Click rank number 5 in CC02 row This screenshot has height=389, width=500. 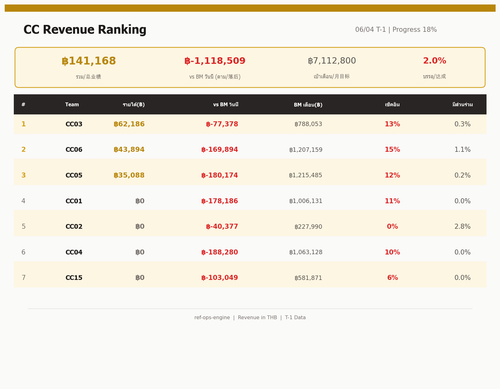pyautogui.click(x=23, y=226)
